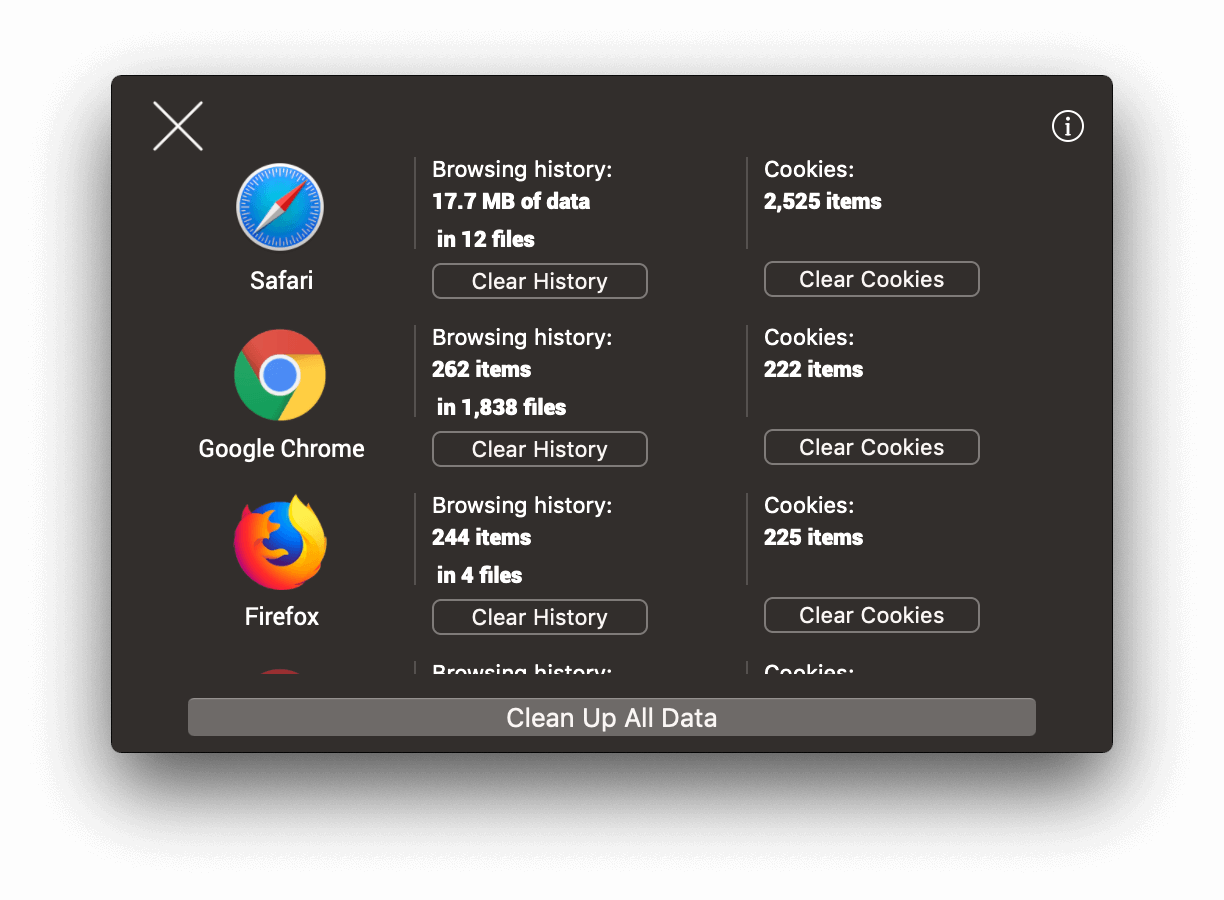Image resolution: width=1224 pixels, height=900 pixels.
Task: Clear Cookies for Google Chrome
Action: 872,447
